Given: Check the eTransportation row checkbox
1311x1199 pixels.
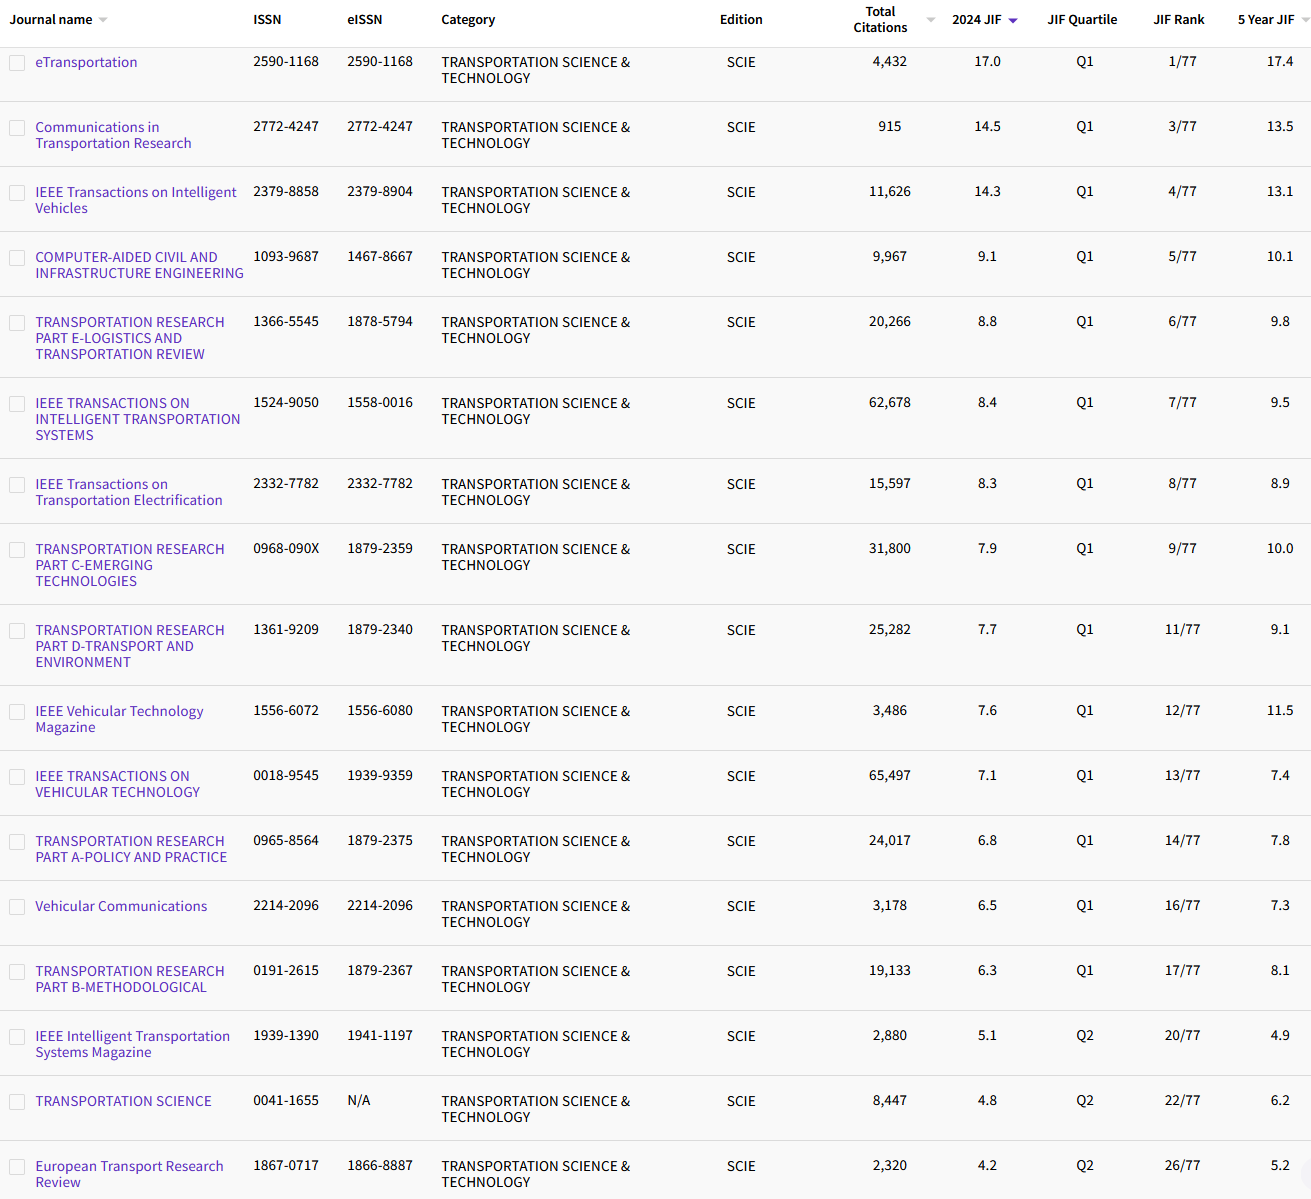Looking at the screenshot, I should [x=16, y=62].
